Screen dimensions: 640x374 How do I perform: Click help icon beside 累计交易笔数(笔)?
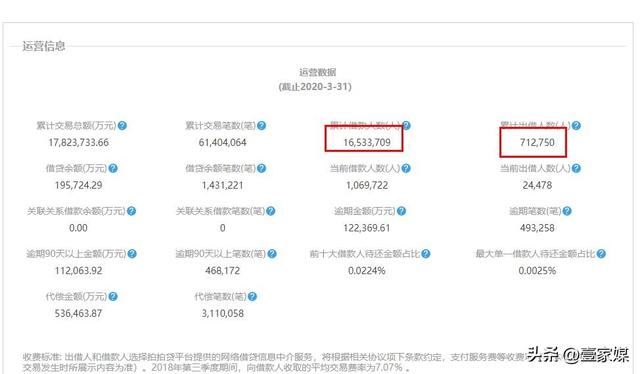(x=262, y=126)
